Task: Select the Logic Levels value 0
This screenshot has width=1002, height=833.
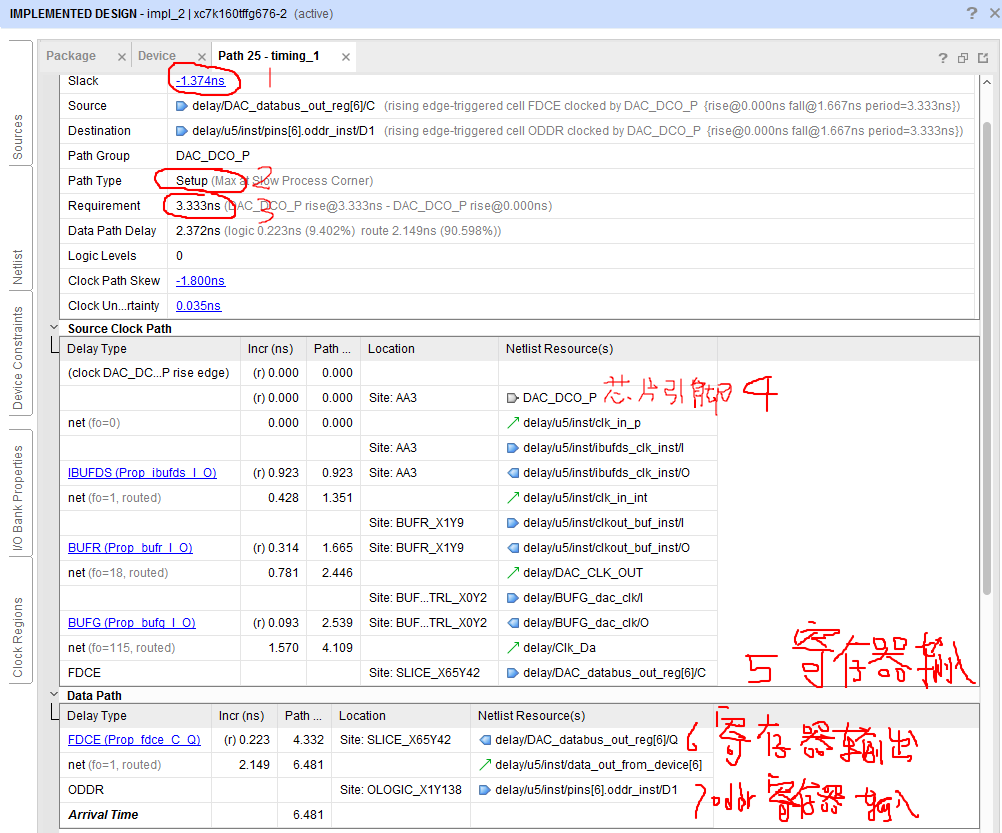Action: 180,256
